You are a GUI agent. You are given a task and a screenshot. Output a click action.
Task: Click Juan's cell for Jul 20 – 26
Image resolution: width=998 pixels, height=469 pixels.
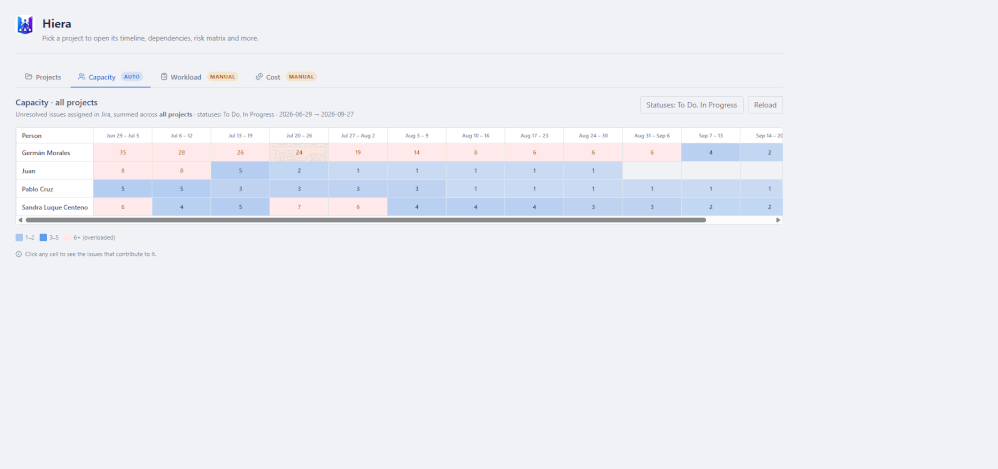pos(299,171)
